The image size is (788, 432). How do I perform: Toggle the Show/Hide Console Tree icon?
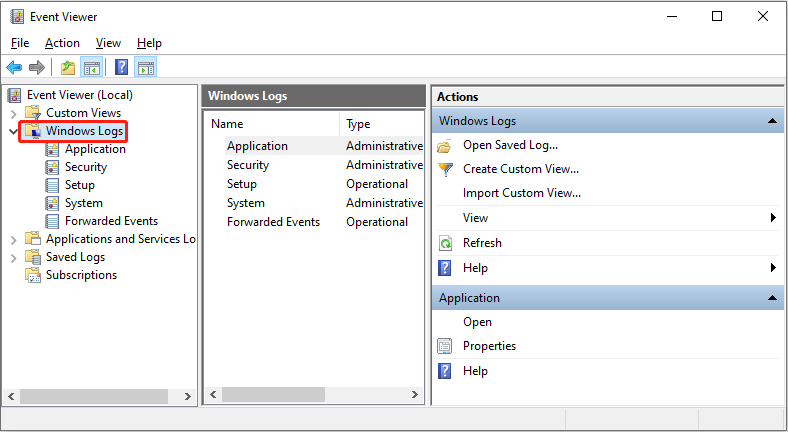pos(92,67)
